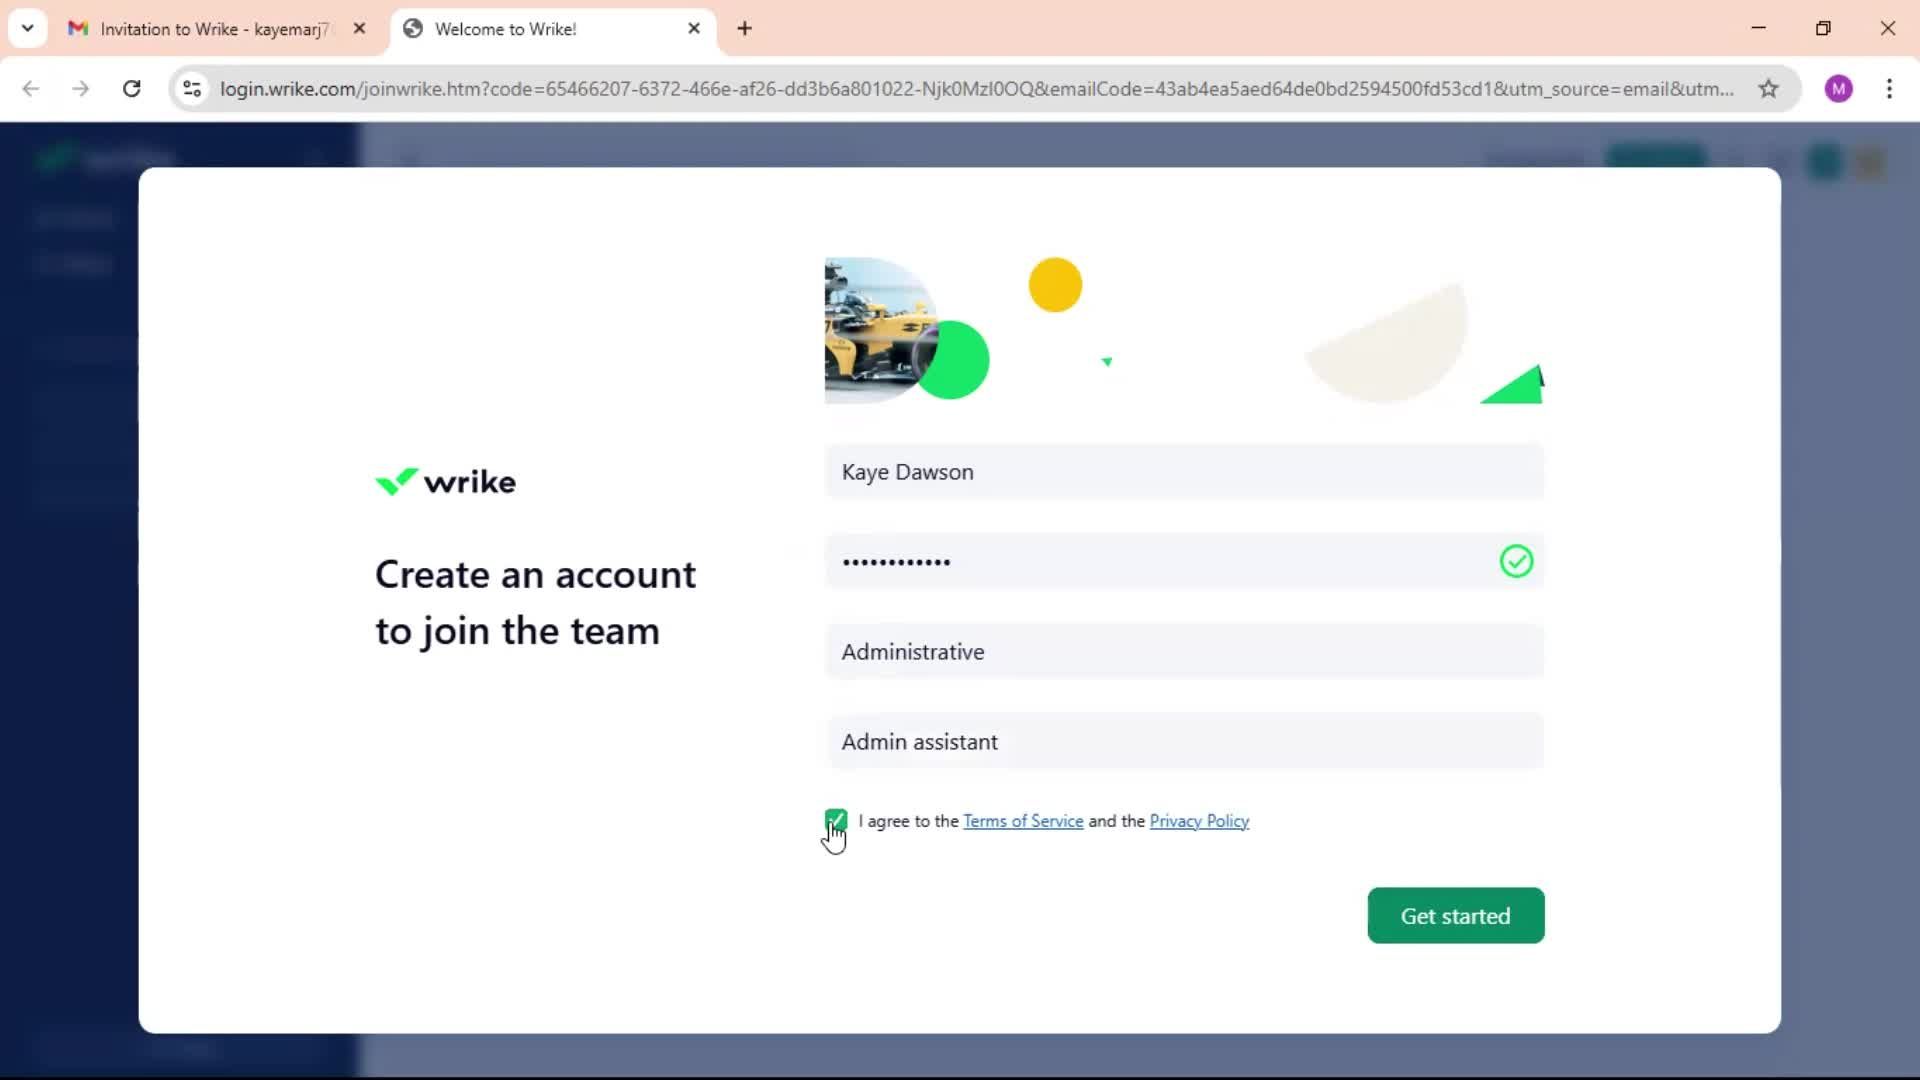Close the Invitation to Wrike tab

359,28
